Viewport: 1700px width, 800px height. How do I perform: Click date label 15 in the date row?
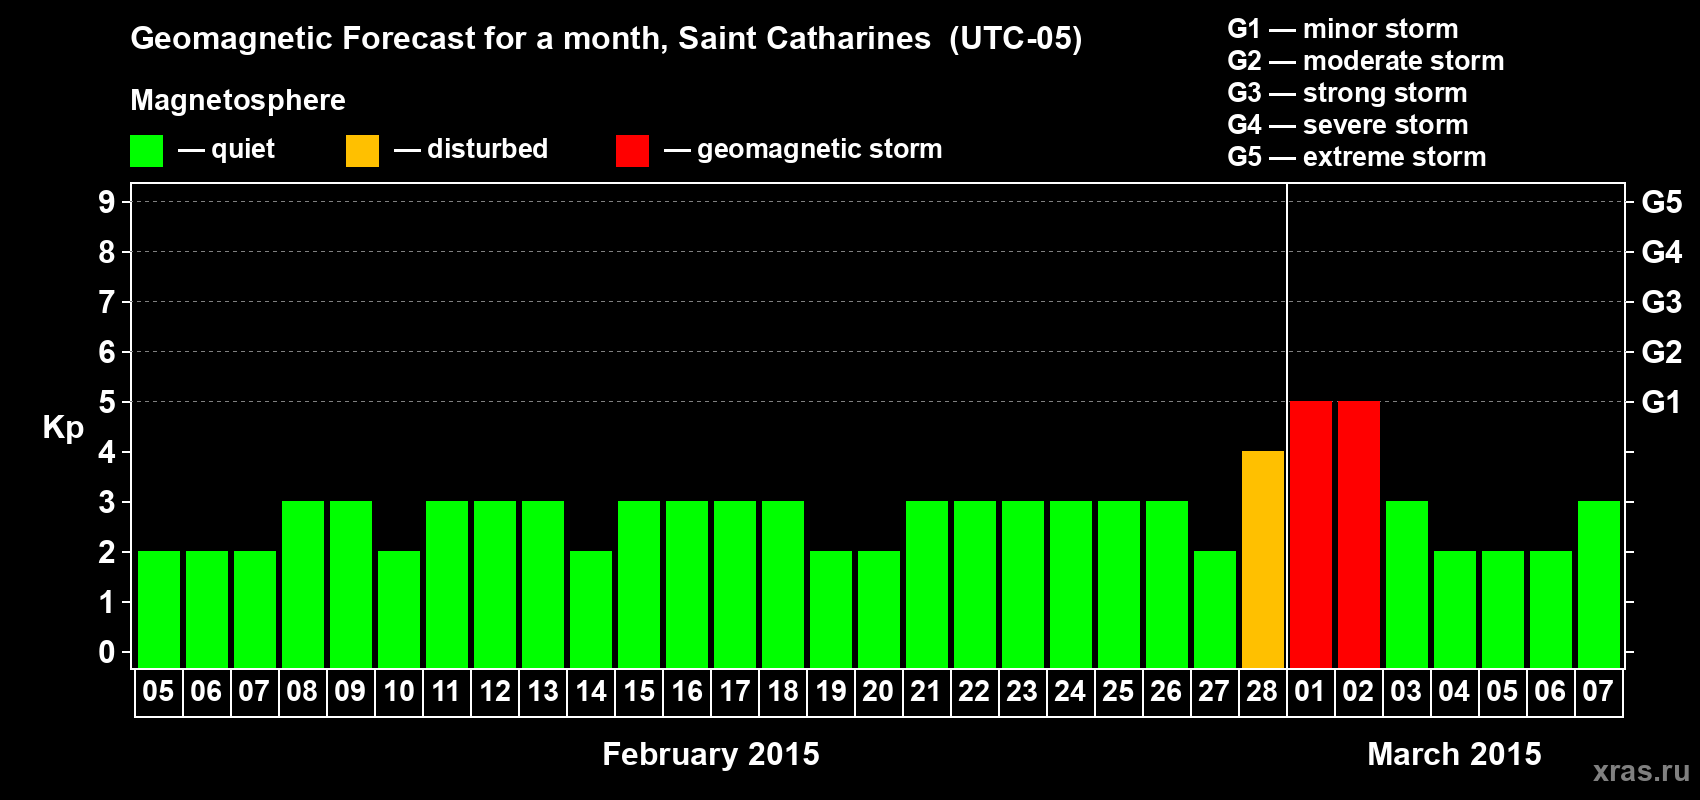(x=639, y=691)
